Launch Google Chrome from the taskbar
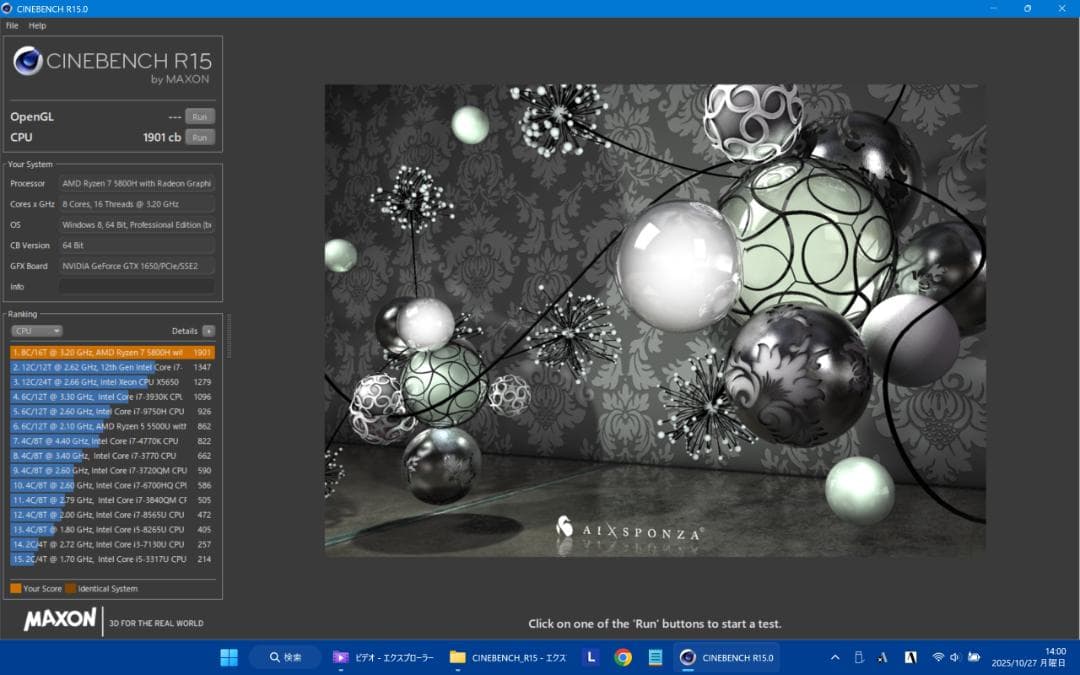The height and width of the screenshot is (675, 1080). (625, 657)
